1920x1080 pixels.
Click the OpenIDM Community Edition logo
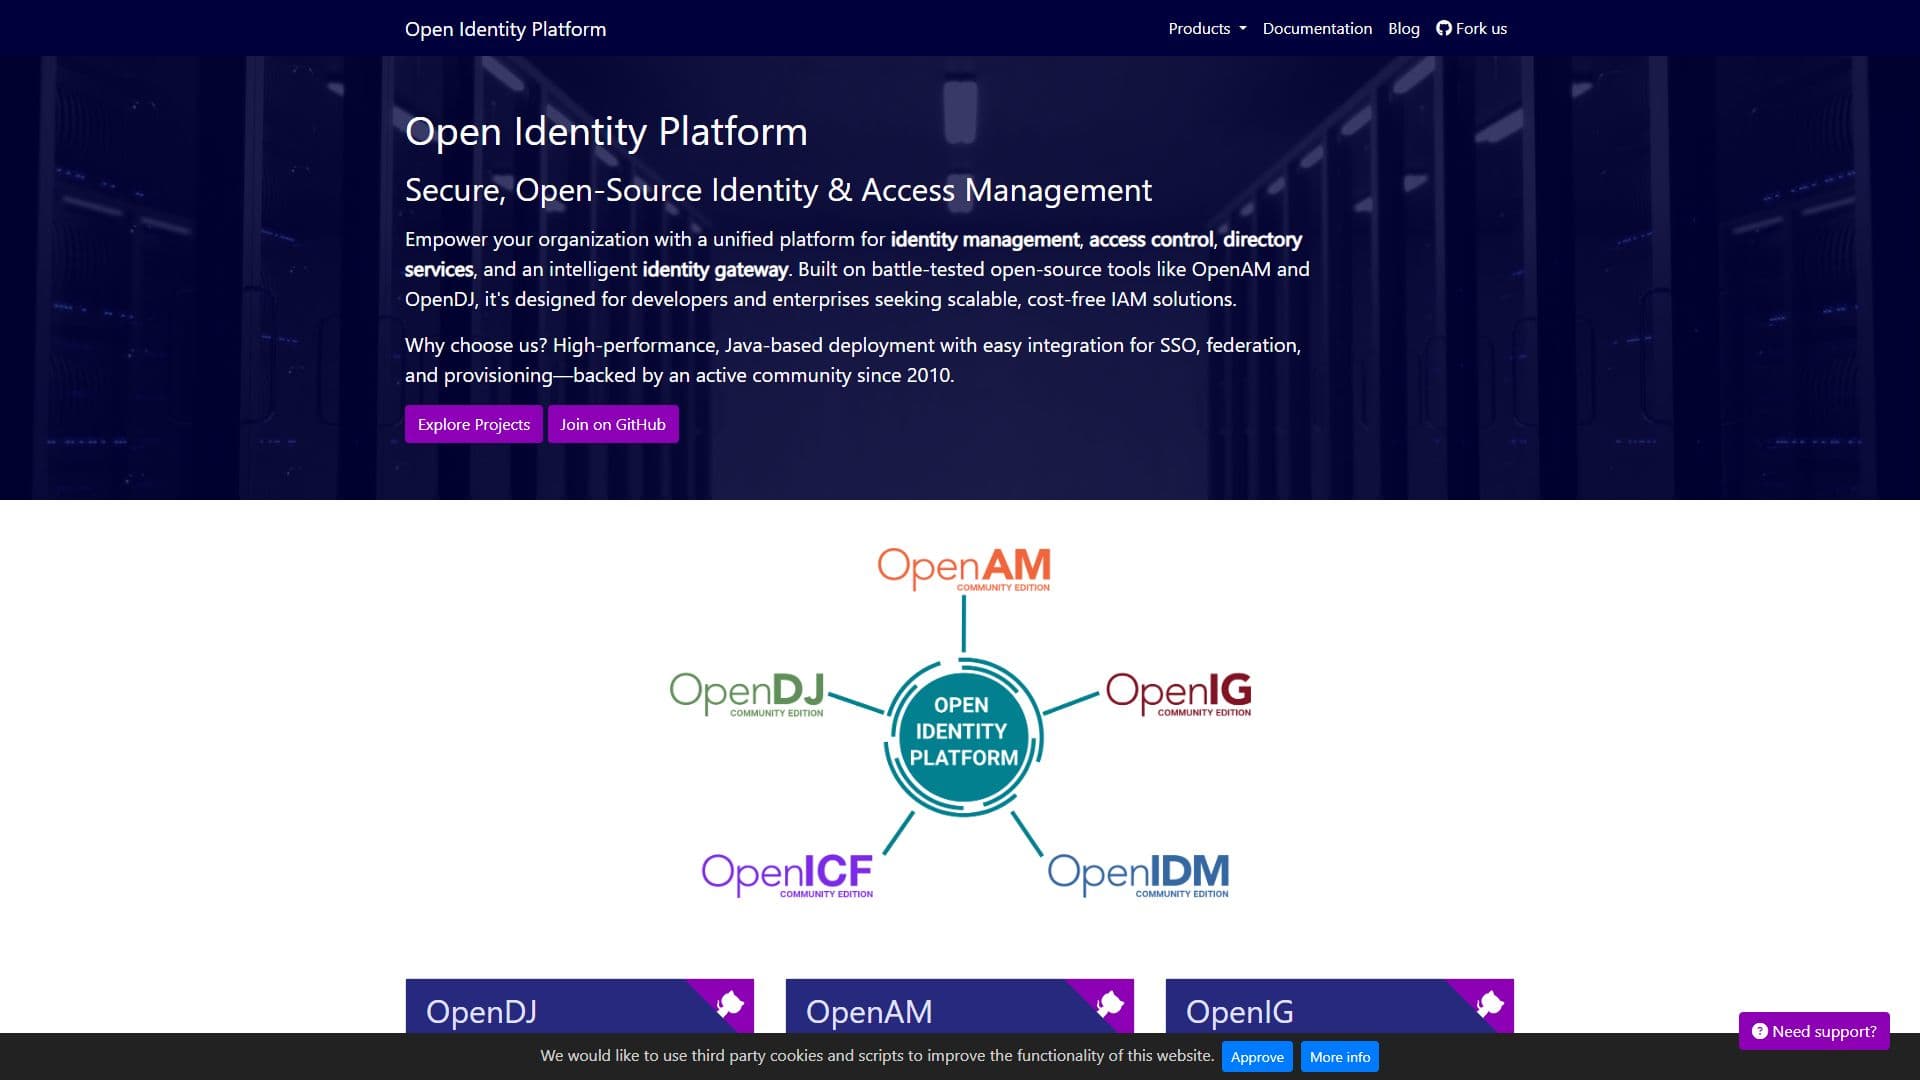[x=1139, y=875]
